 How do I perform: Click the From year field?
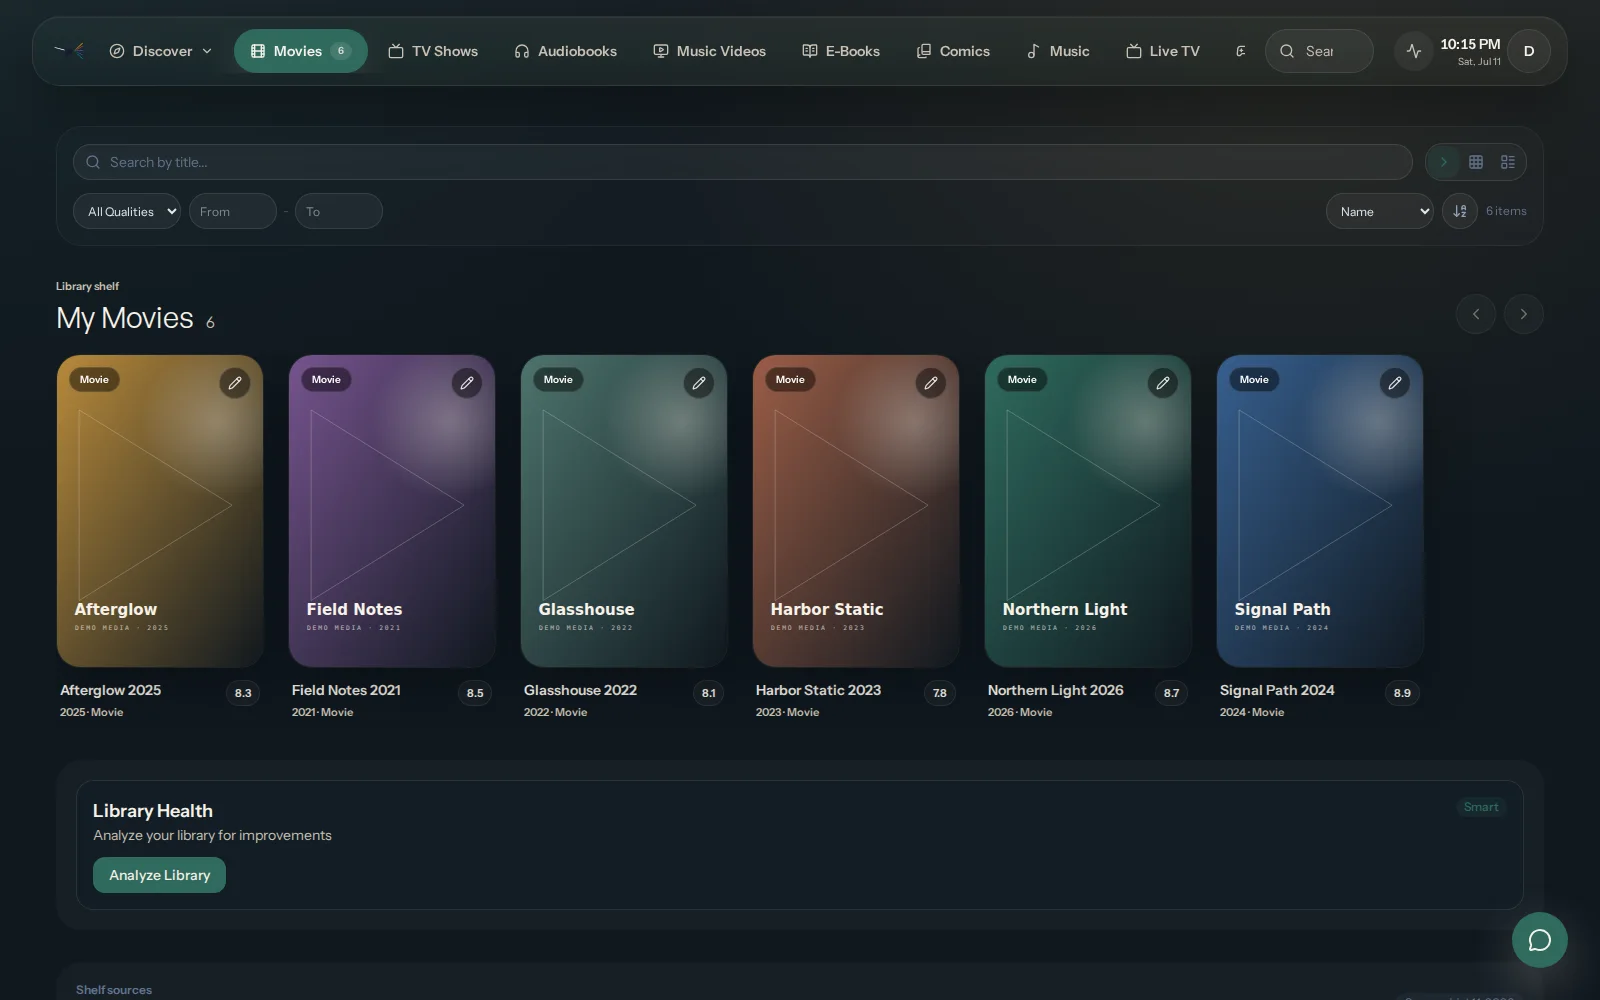click(x=233, y=211)
